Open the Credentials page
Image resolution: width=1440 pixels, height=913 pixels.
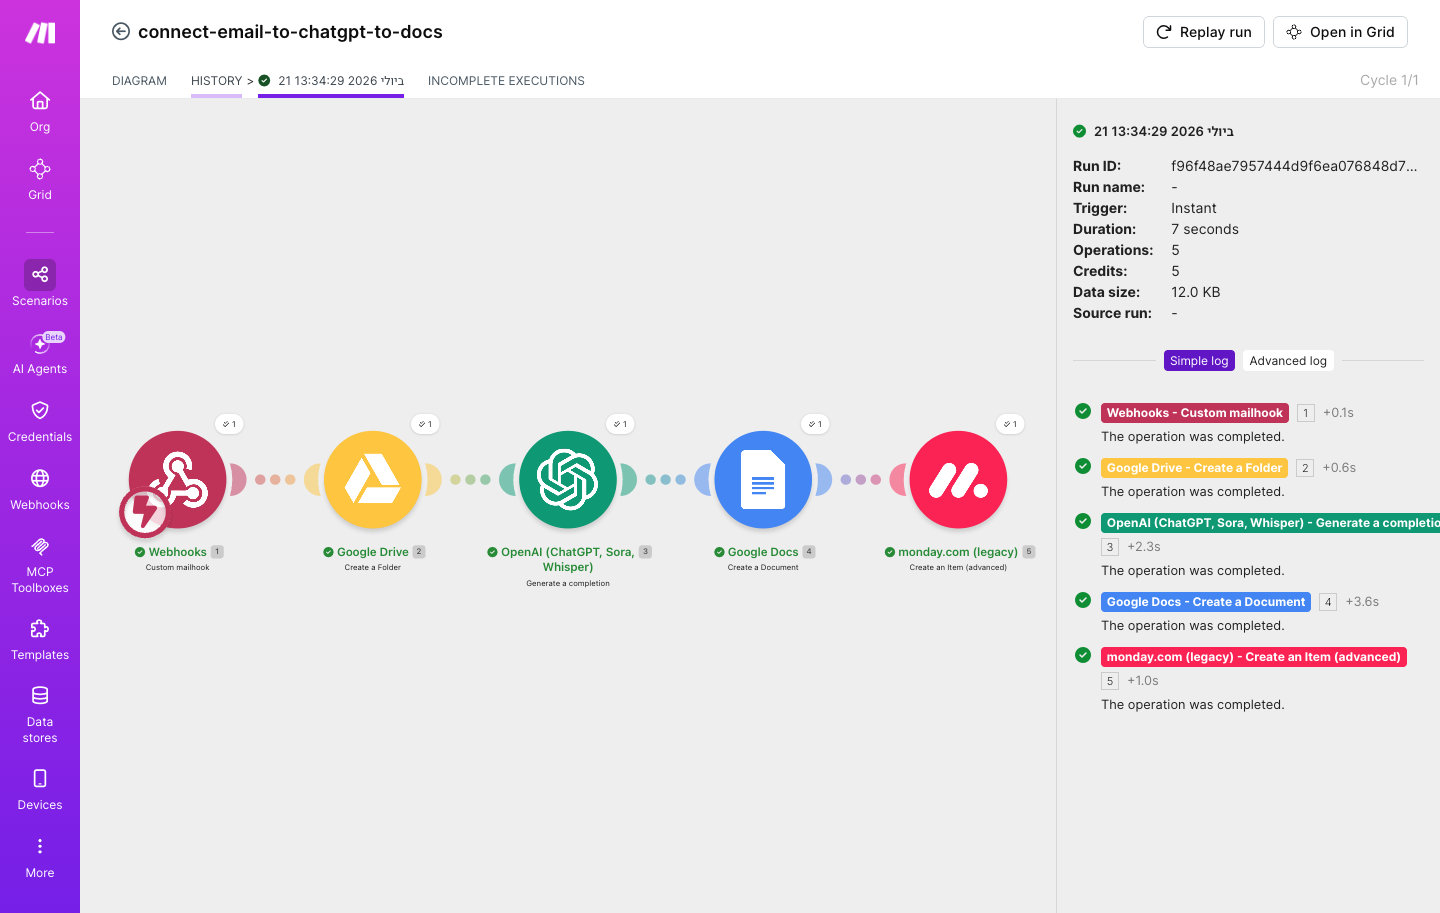[x=40, y=422]
